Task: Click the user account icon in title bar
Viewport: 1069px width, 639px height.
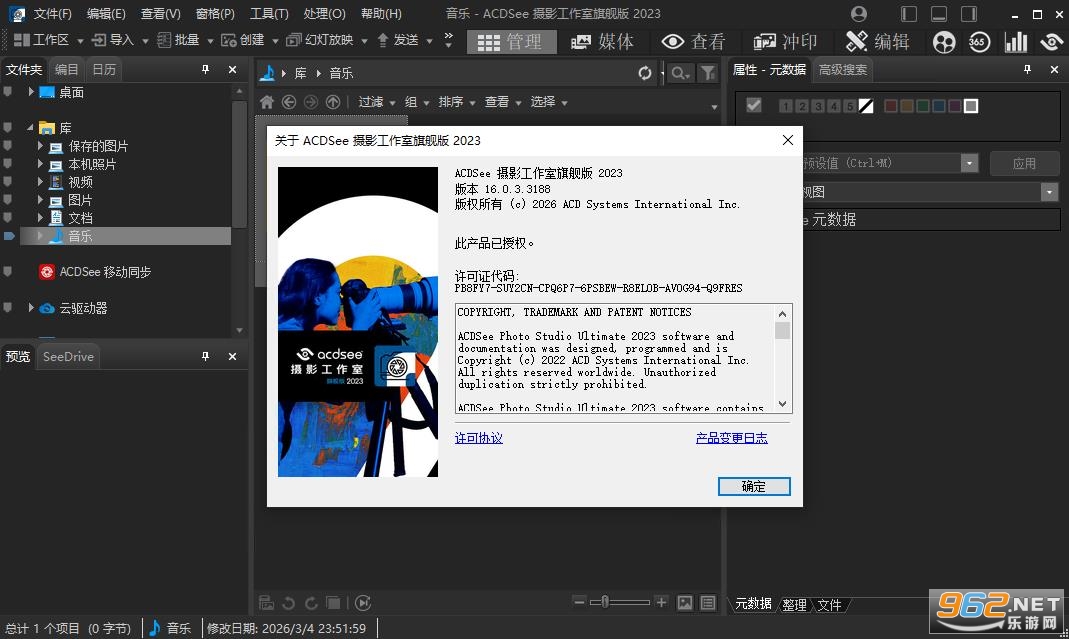Action: point(859,14)
